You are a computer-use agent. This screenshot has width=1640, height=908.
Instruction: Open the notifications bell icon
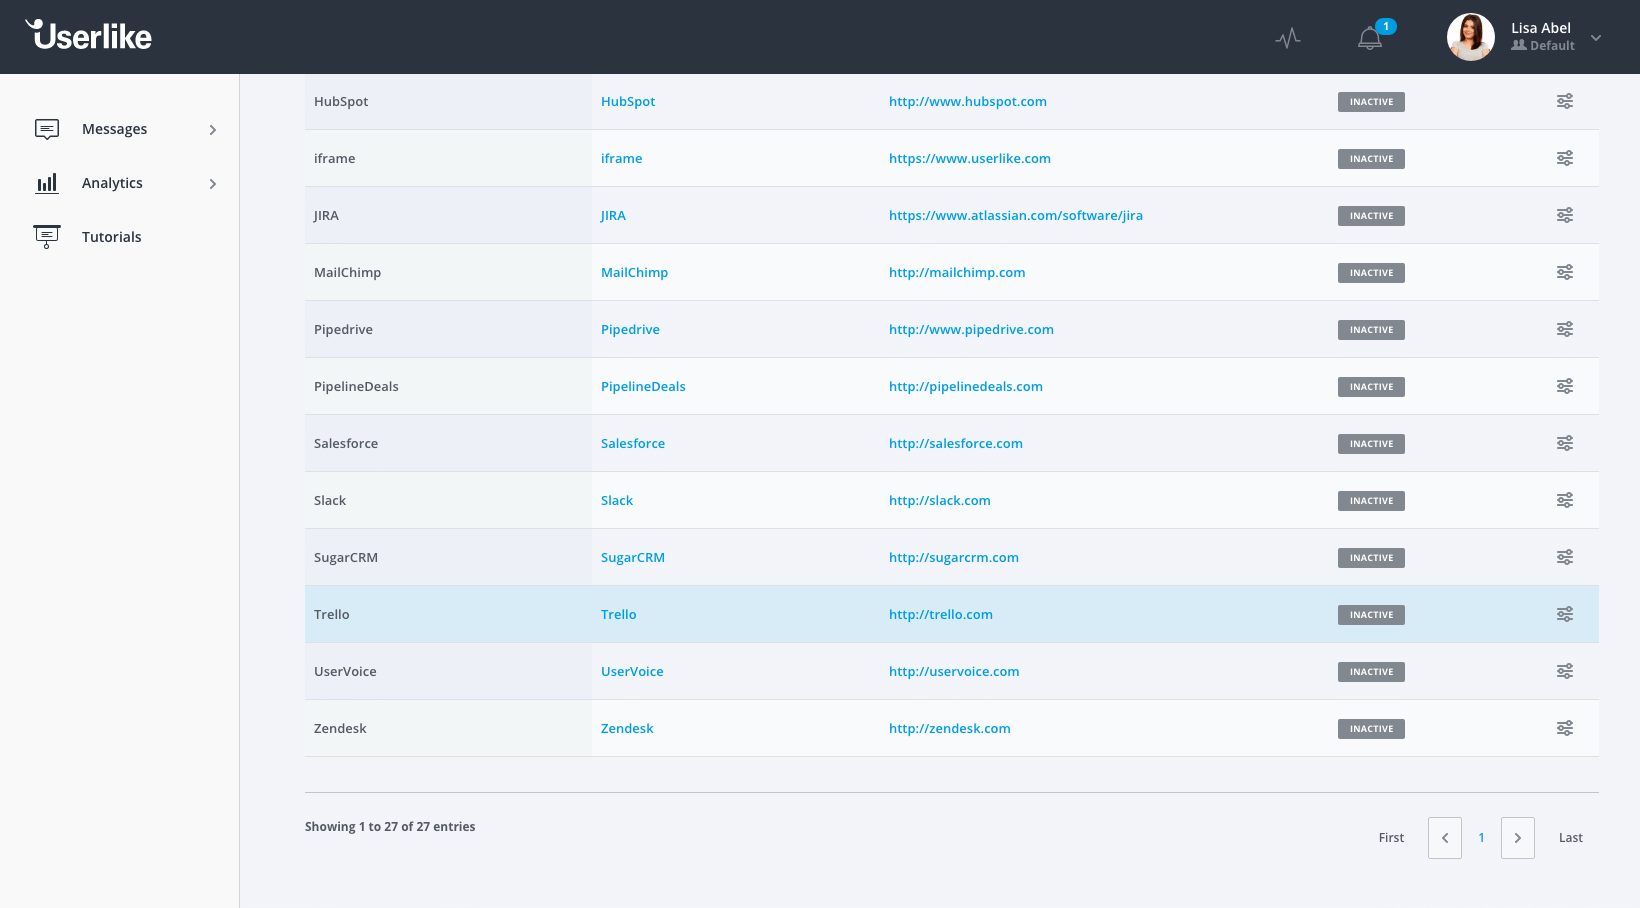coord(1370,38)
